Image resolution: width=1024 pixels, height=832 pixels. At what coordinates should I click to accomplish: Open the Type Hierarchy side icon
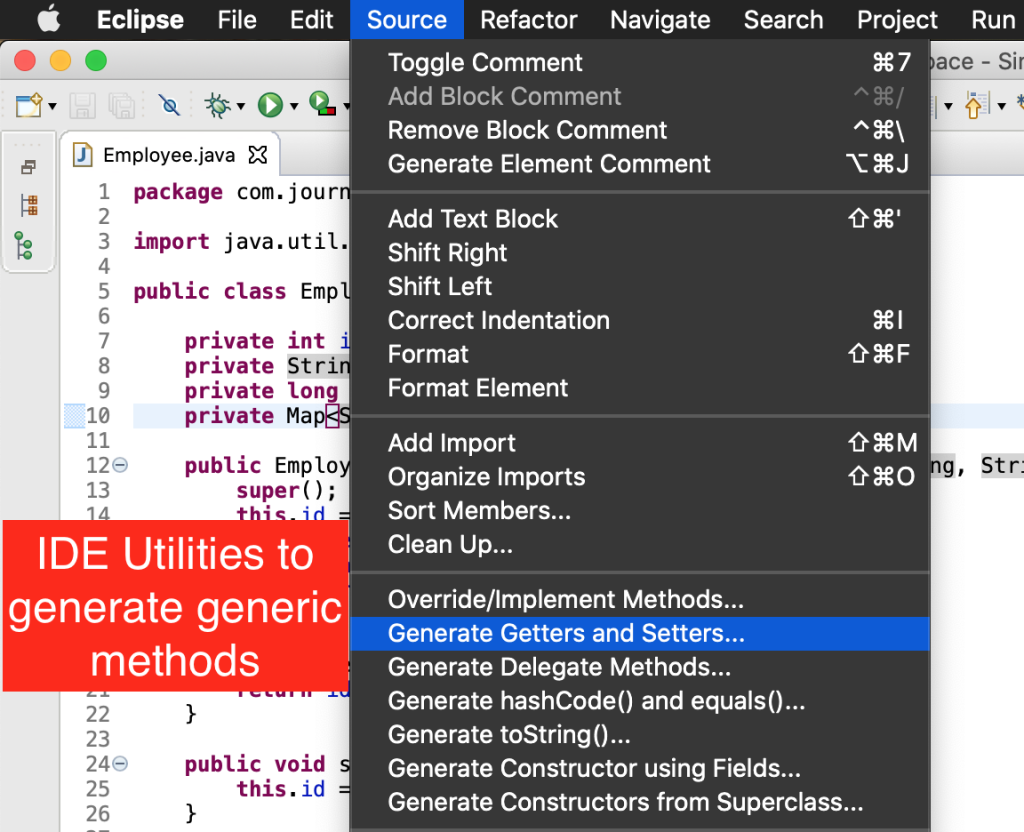(24, 246)
